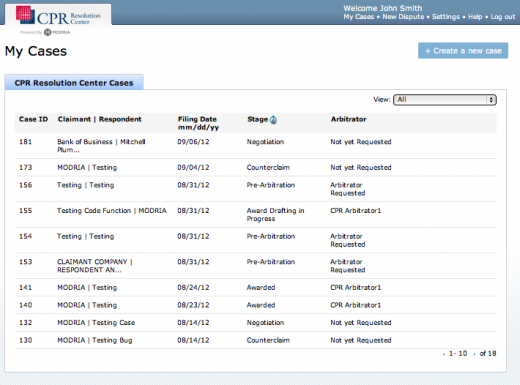Click the Filing Date column header
The image size is (520, 385).
click(198, 123)
